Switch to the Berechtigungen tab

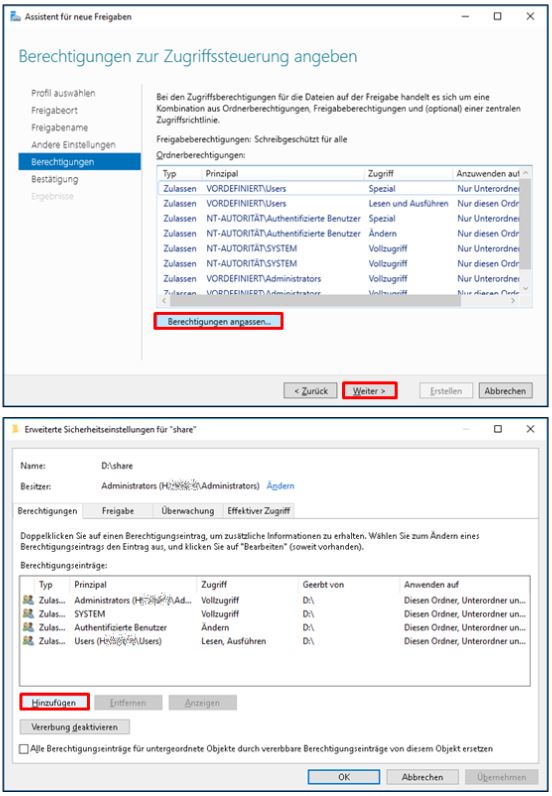click(47, 511)
